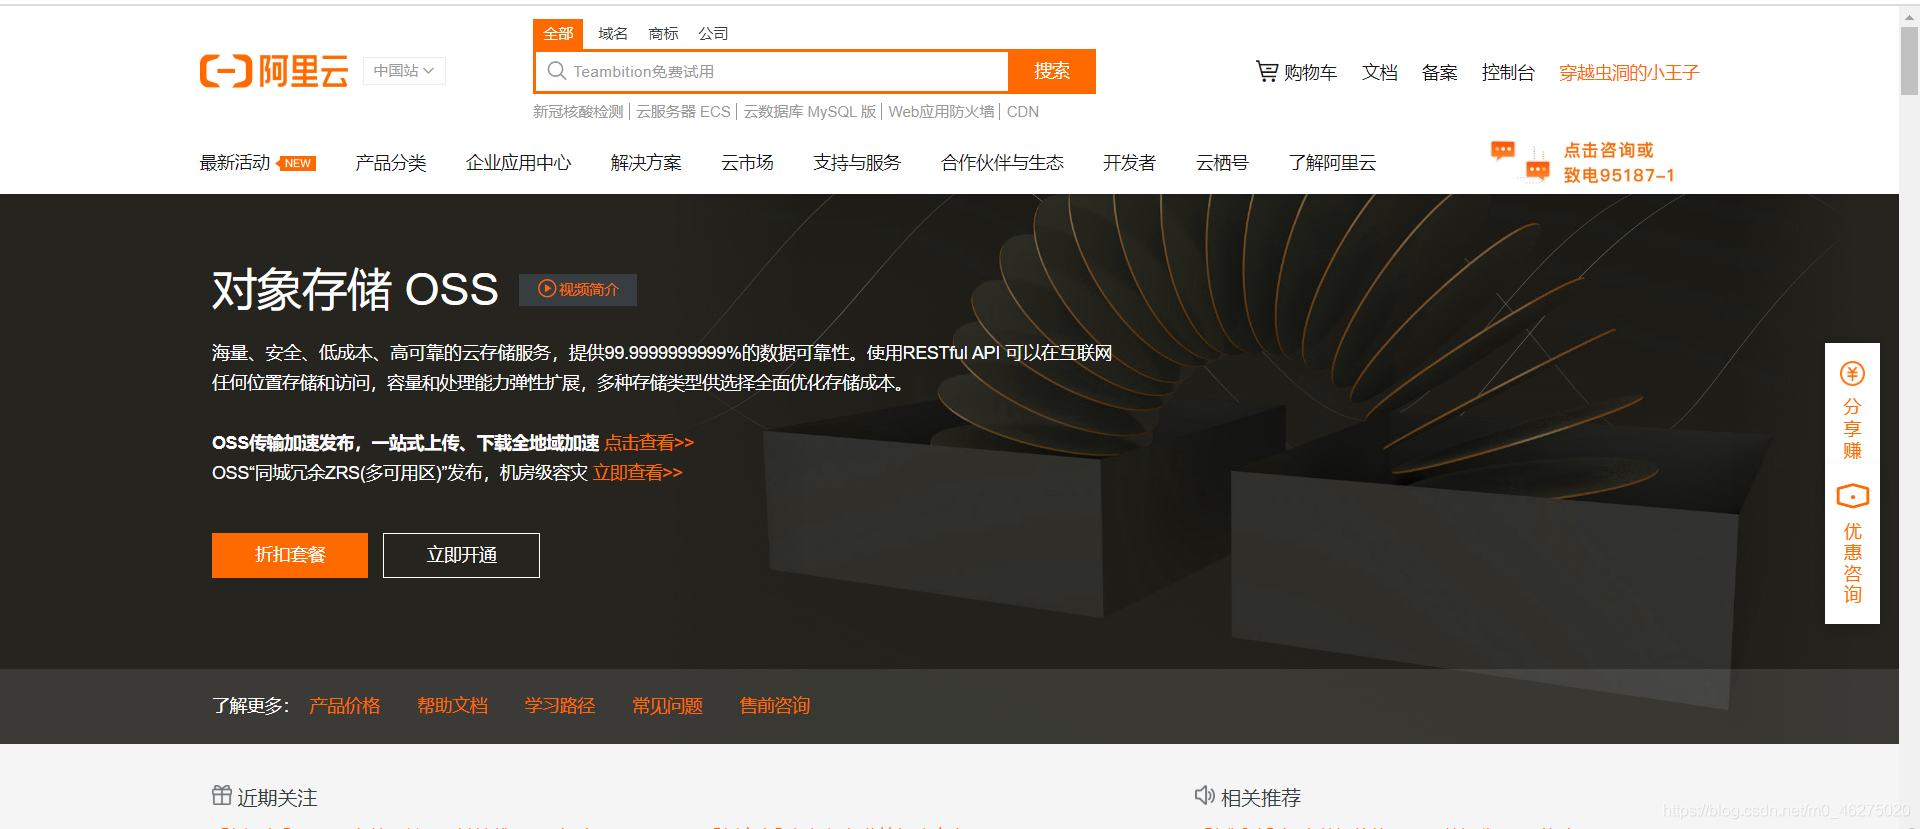The width and height of the screenshot is (1920, 829).
Task: Open the 了解阿里云 menu
Action: click(1332, 163)
